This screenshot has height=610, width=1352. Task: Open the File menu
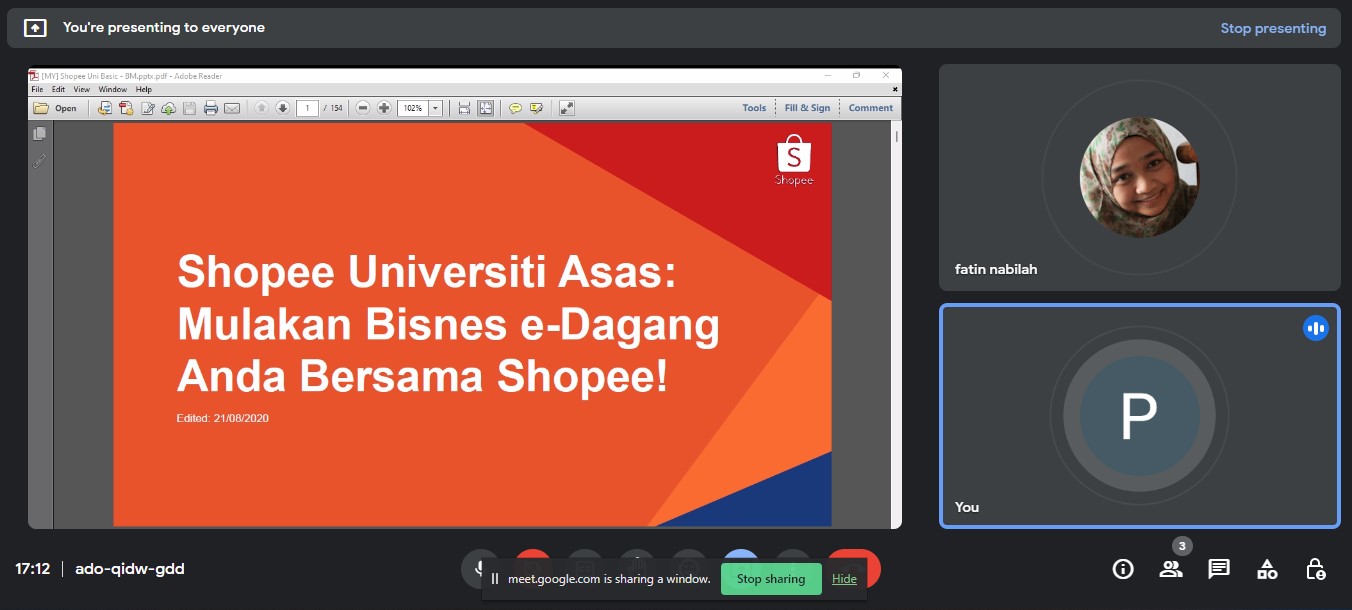coord(37,90)
